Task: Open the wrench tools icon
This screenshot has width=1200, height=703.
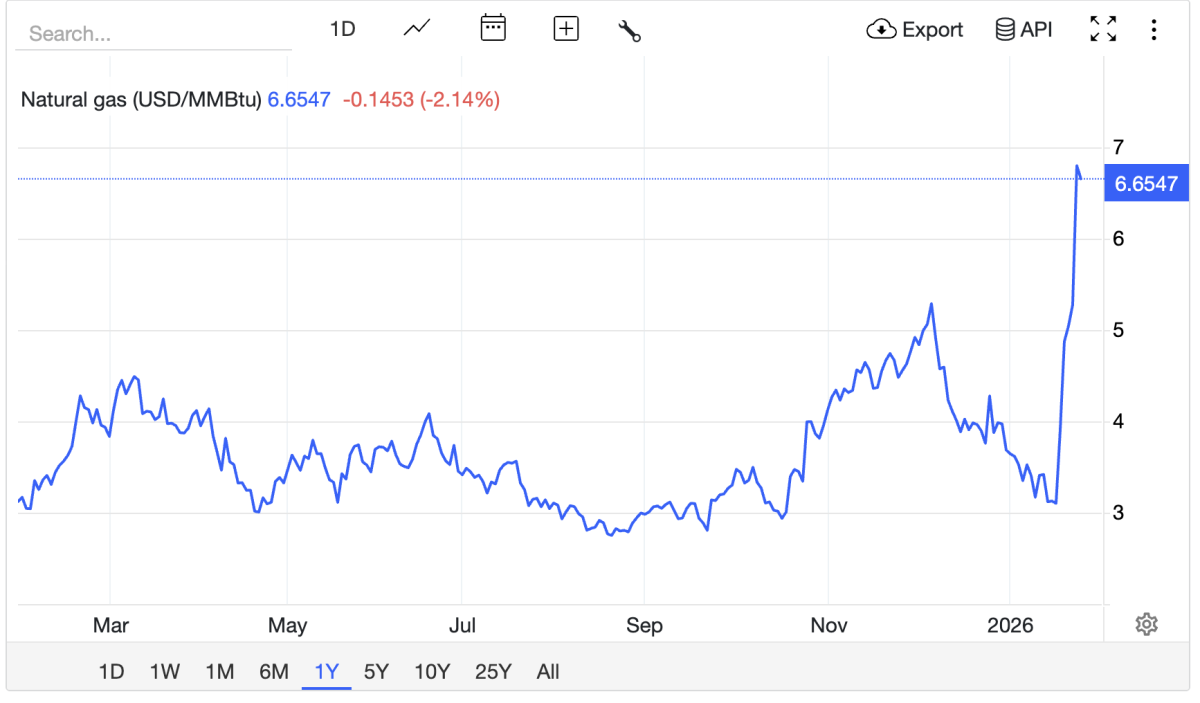Action: pos(629,30)
